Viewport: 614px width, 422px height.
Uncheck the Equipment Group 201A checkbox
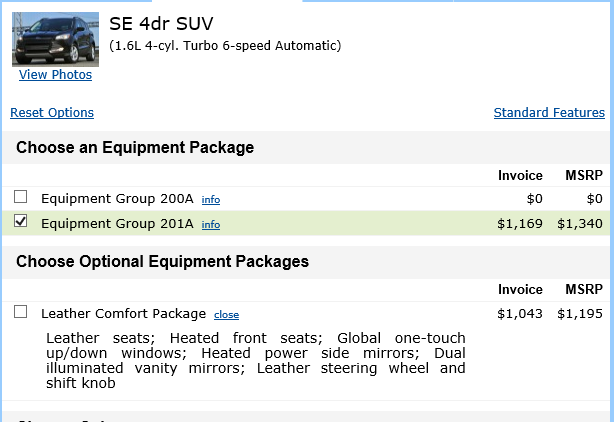(x=21, y=222)
